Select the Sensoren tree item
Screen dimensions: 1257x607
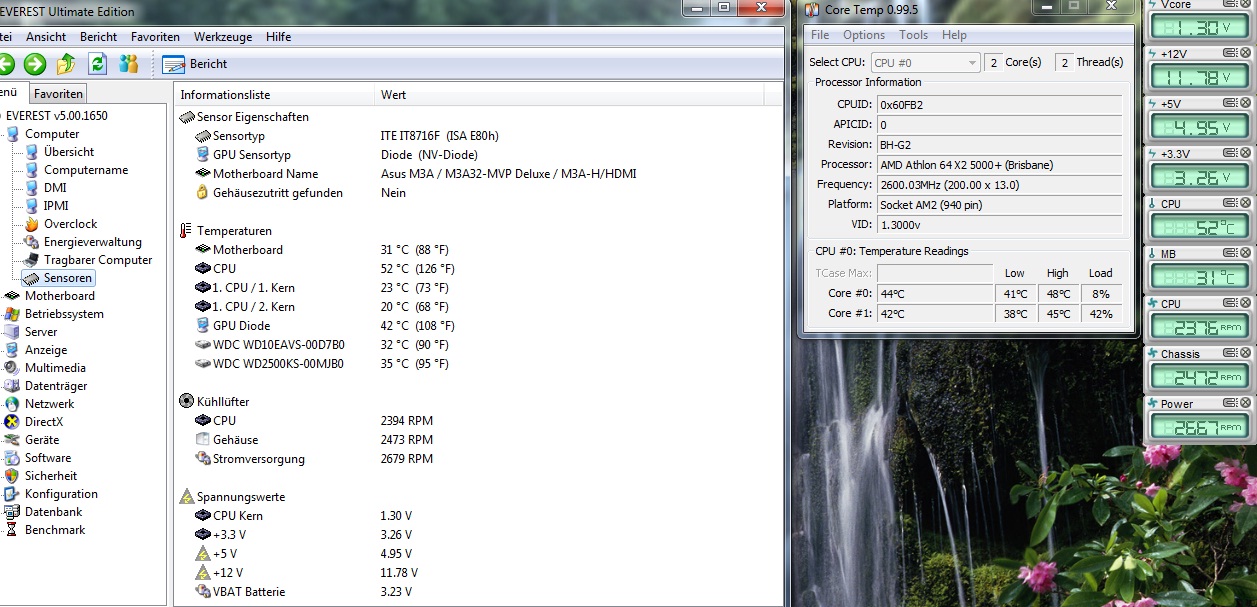click(58, 278)
